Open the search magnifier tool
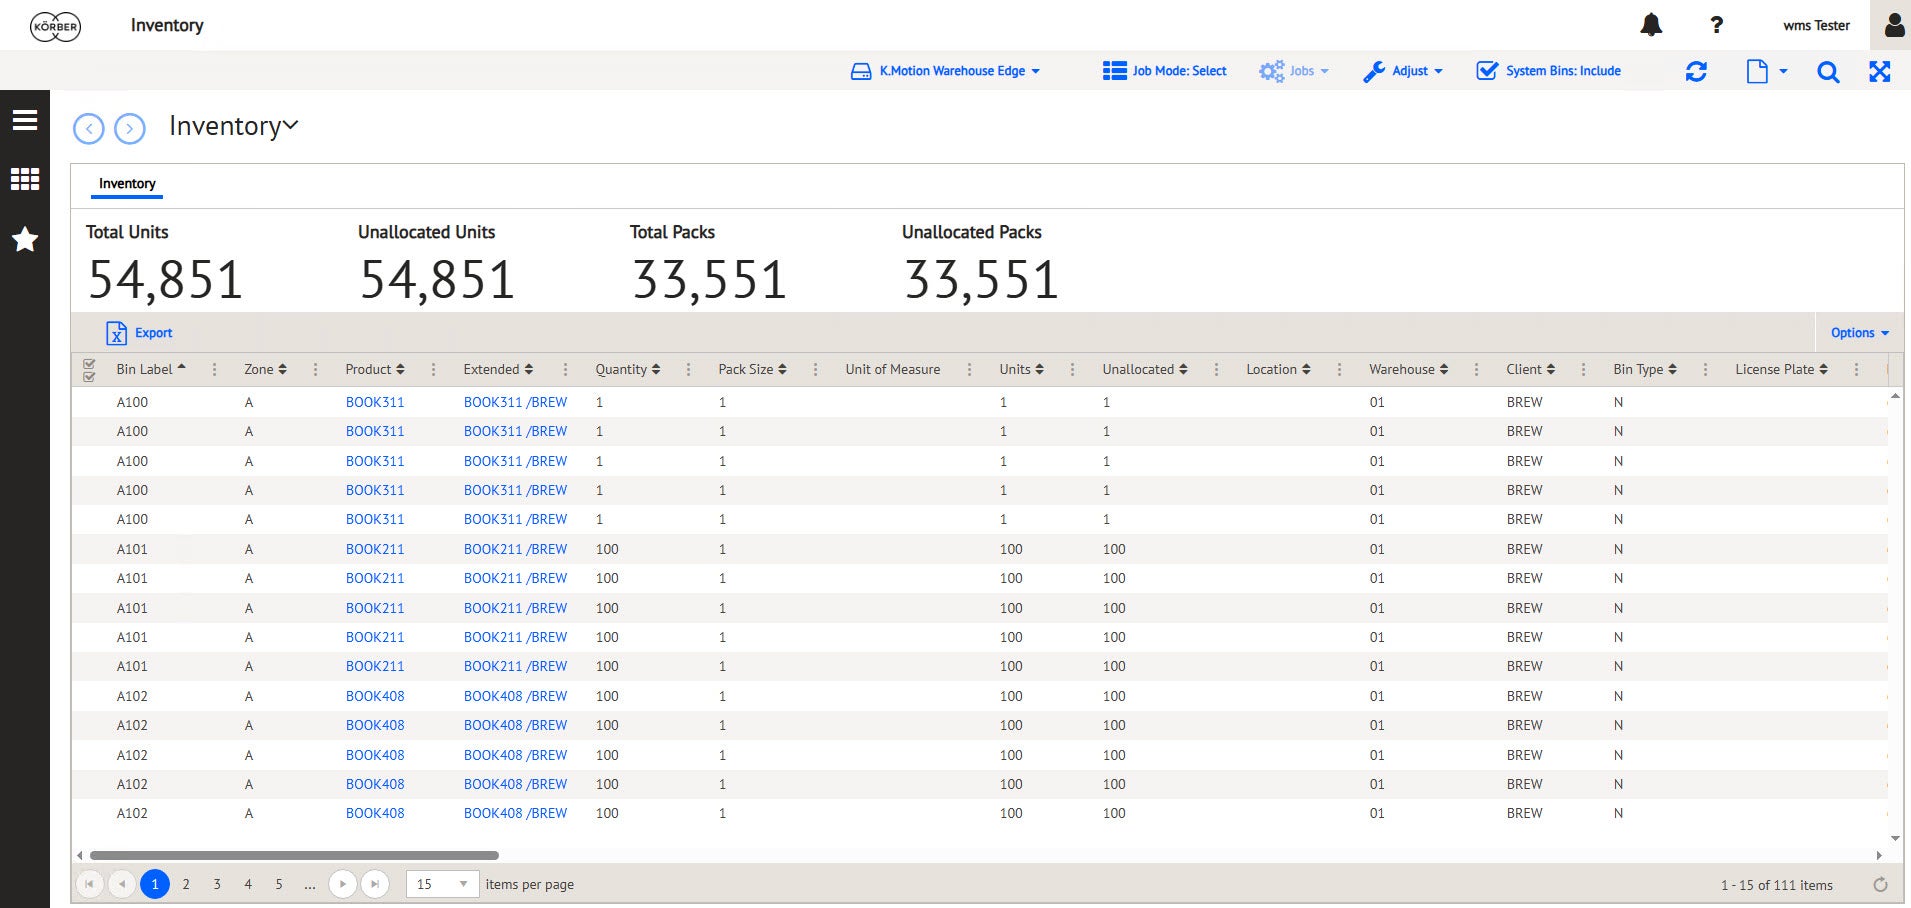 1828,71
